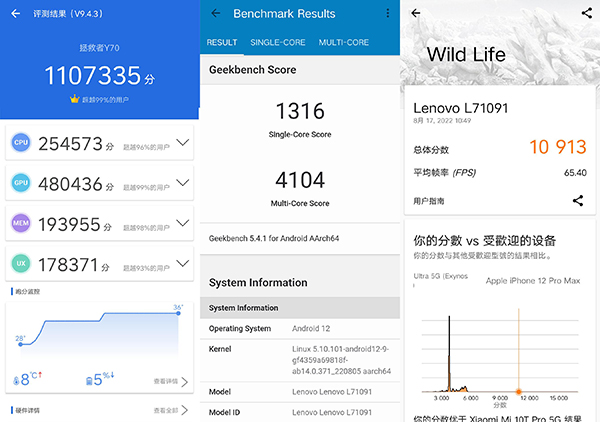
Task: Share the AnTuTu benchmark result
Action: pyautogui.click(x=183, y=14)
